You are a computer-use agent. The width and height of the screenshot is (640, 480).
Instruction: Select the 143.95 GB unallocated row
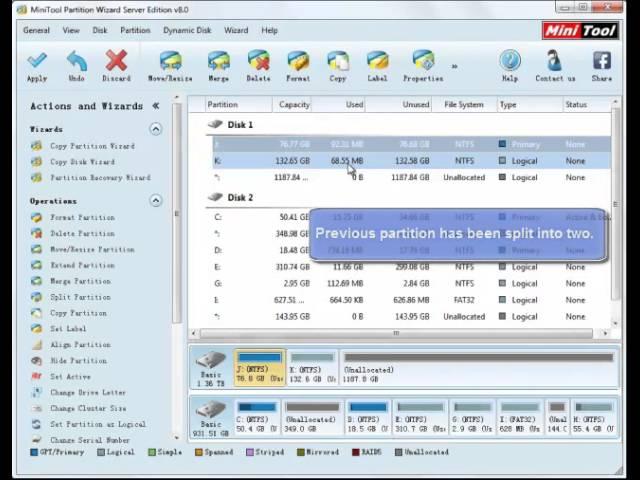411,316
